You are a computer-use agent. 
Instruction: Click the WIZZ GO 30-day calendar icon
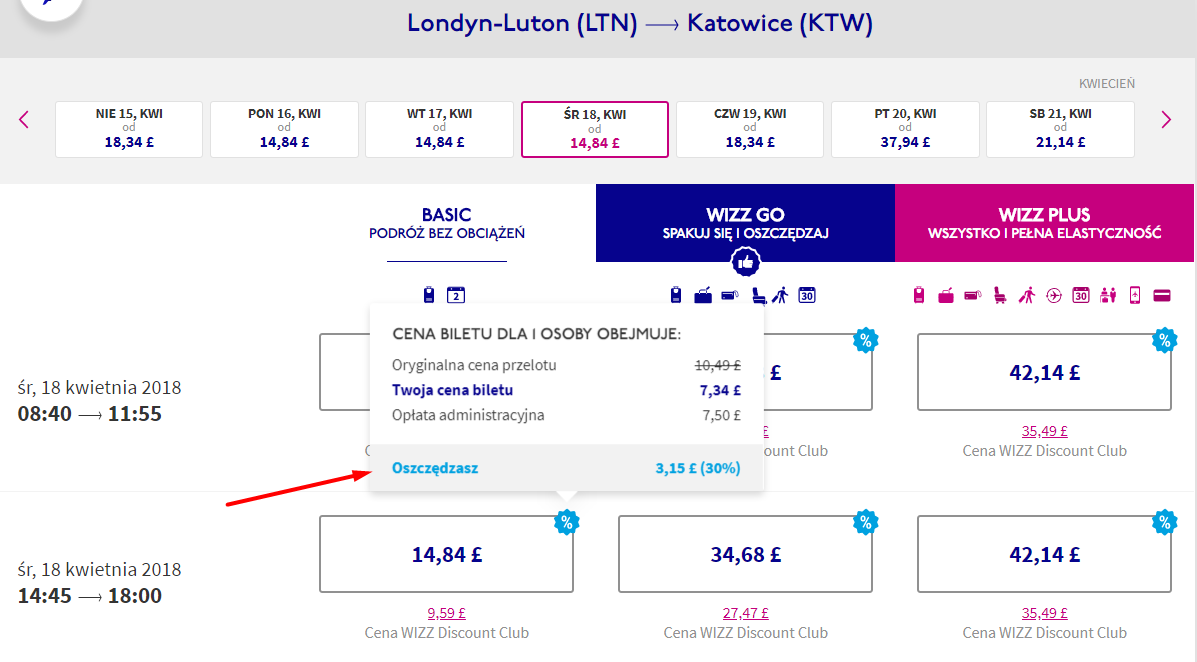pos(807,295)
